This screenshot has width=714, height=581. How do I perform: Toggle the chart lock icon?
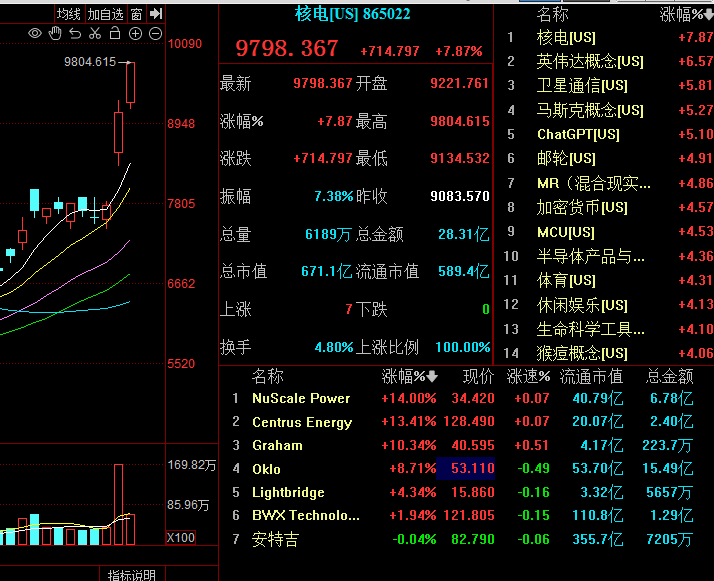pyautogui.click(x=115, y=33)
